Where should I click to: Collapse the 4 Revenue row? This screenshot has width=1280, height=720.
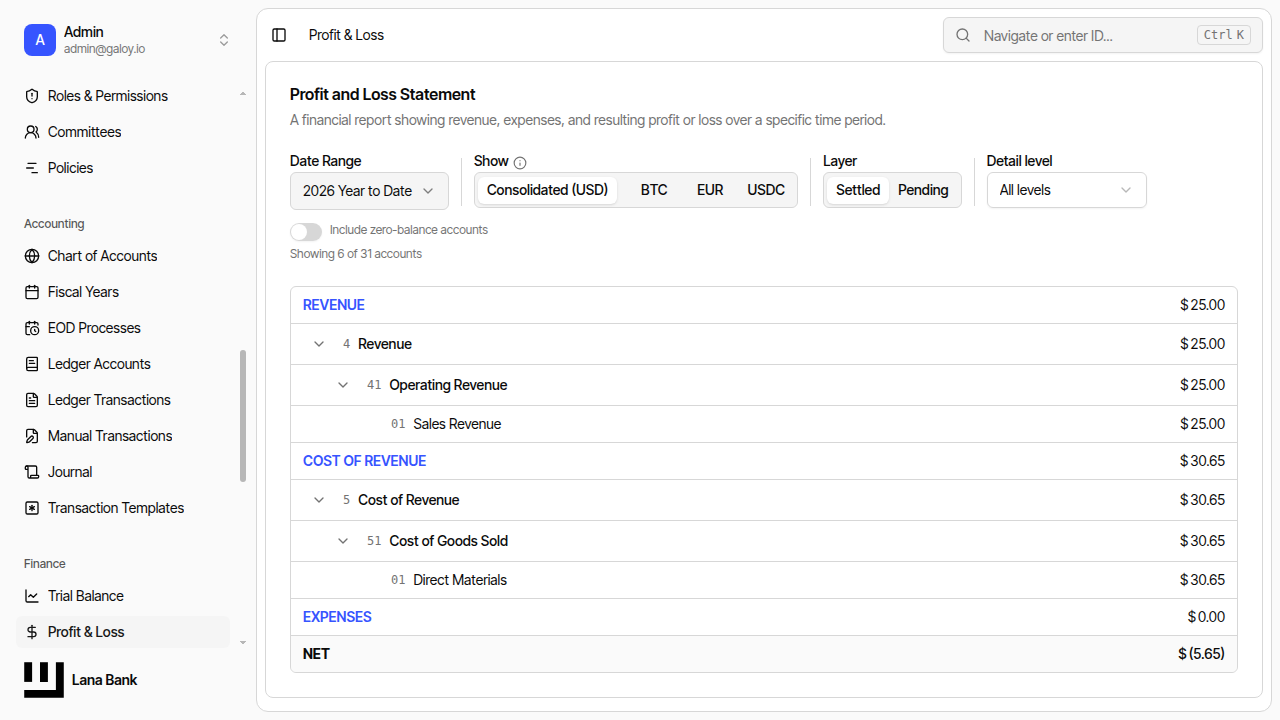coord(319,344)
